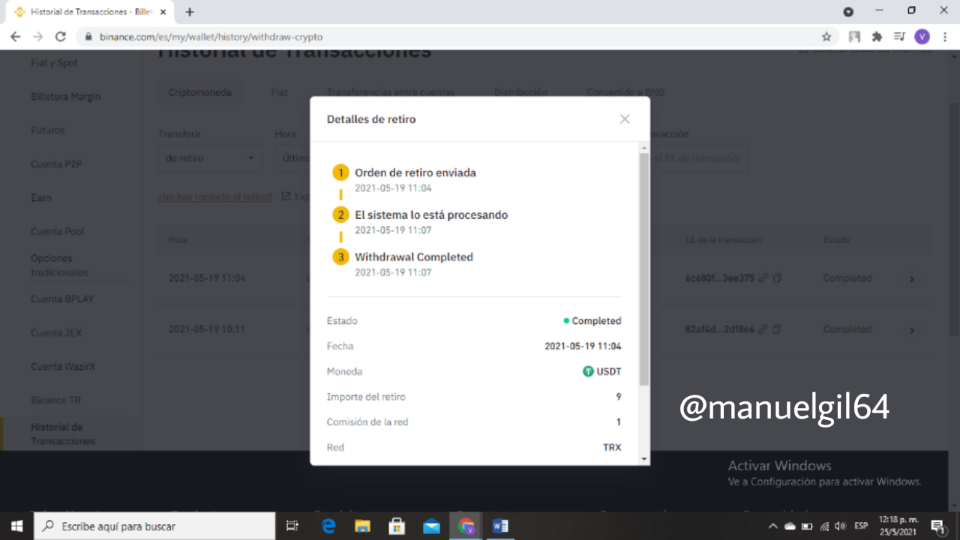Expand details of the 11:04 Completed row
This screenshot has width=960, height=540.
[912, 279]
